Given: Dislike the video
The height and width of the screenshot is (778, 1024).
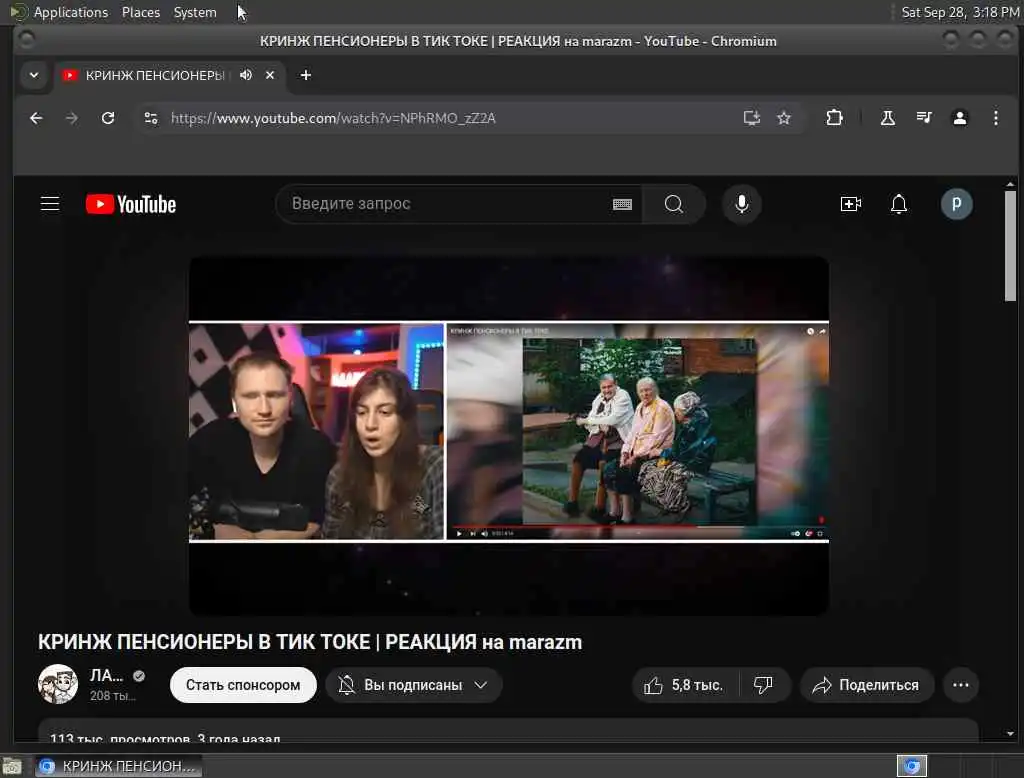Looking at the screenshot, I should 763,685.
